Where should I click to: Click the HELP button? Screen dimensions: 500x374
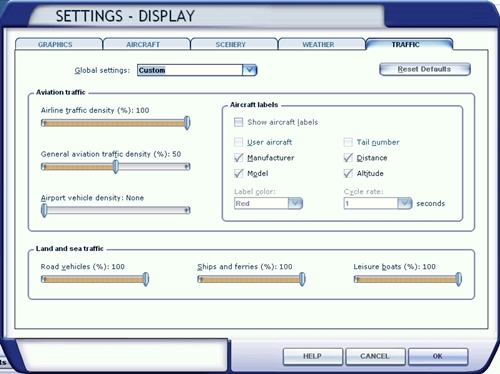(x=313, y=356)
